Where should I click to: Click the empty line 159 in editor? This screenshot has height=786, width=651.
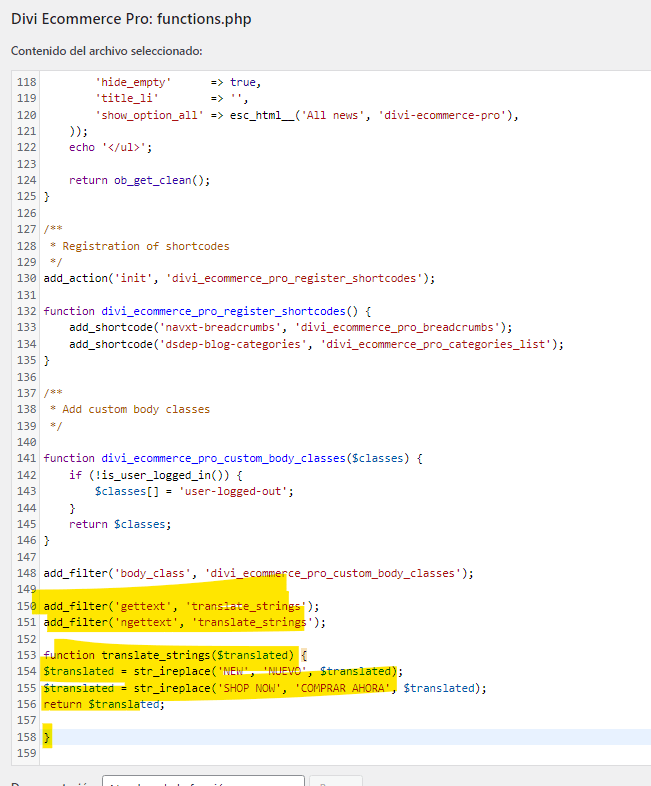pyautogui.click(x=346, y=753)
